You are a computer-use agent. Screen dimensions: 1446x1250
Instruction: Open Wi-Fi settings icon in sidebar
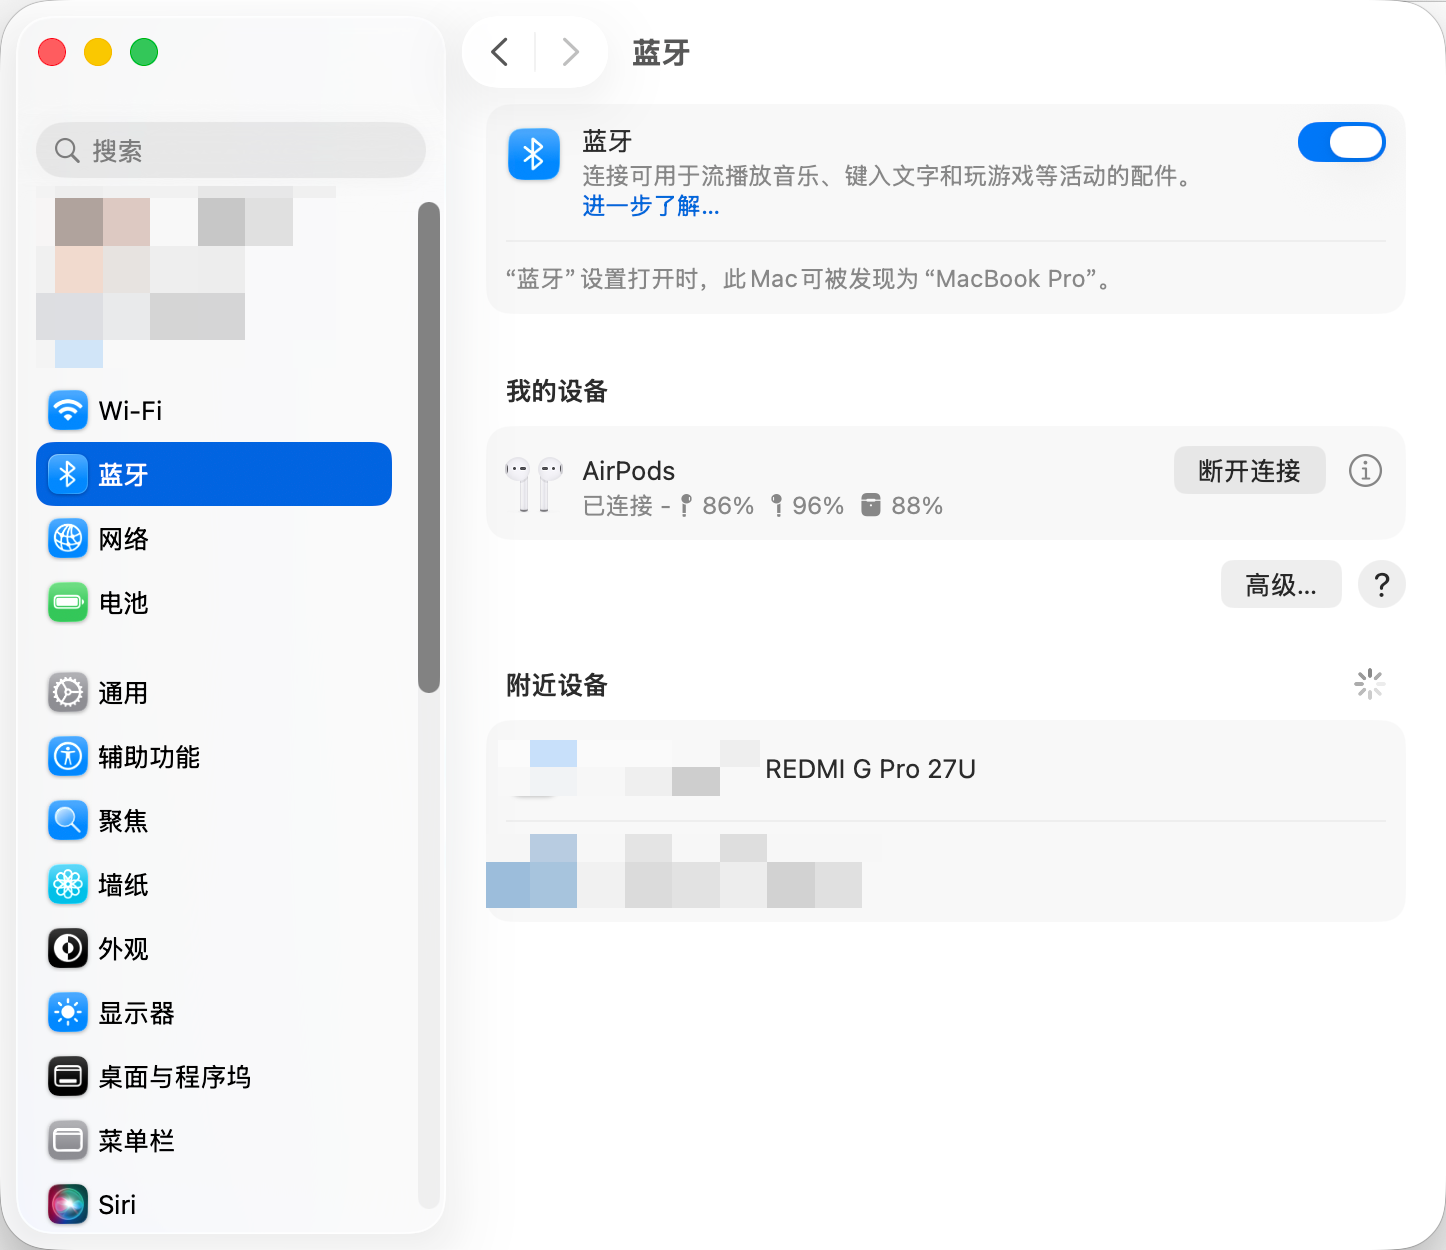click(68, 410)
